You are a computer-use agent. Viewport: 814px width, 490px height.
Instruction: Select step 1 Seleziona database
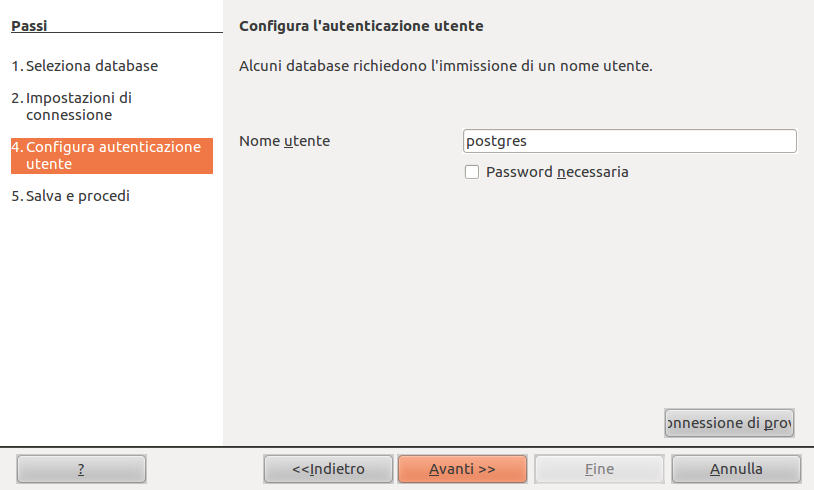tap(85, 66)
